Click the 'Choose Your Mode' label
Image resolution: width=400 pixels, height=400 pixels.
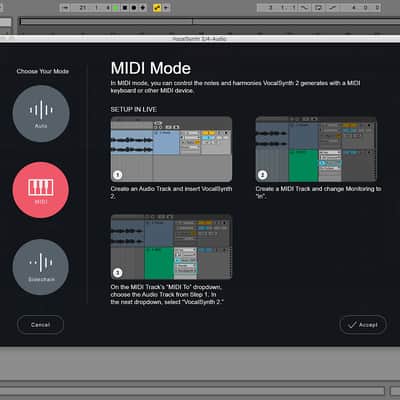coord(43,71)
